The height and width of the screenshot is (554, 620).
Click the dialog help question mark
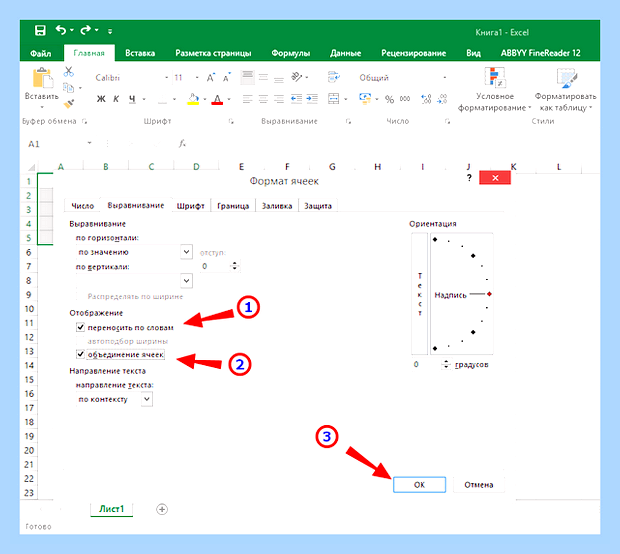pos(469,178)
